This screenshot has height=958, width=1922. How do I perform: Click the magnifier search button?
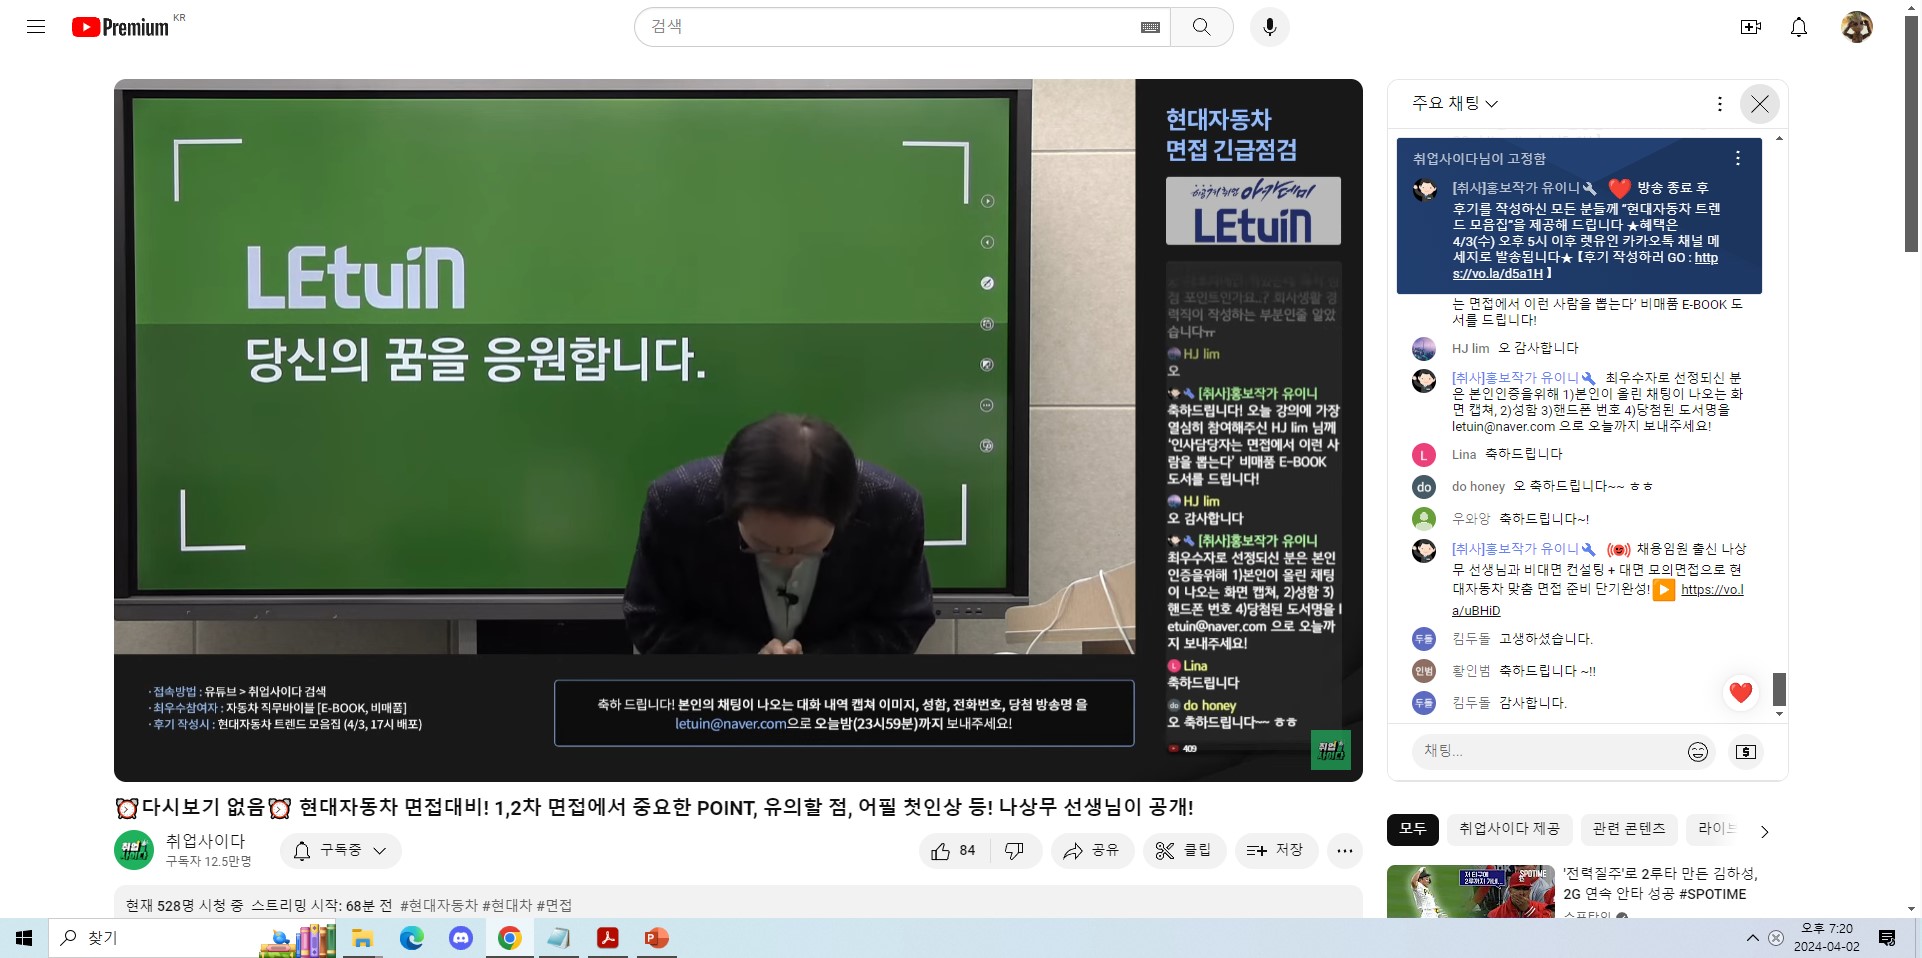tap(1202, 27)
